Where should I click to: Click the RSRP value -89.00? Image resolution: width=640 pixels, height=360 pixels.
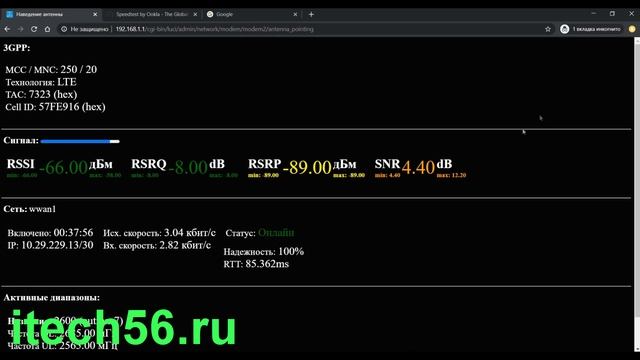[x=307, y=167]
